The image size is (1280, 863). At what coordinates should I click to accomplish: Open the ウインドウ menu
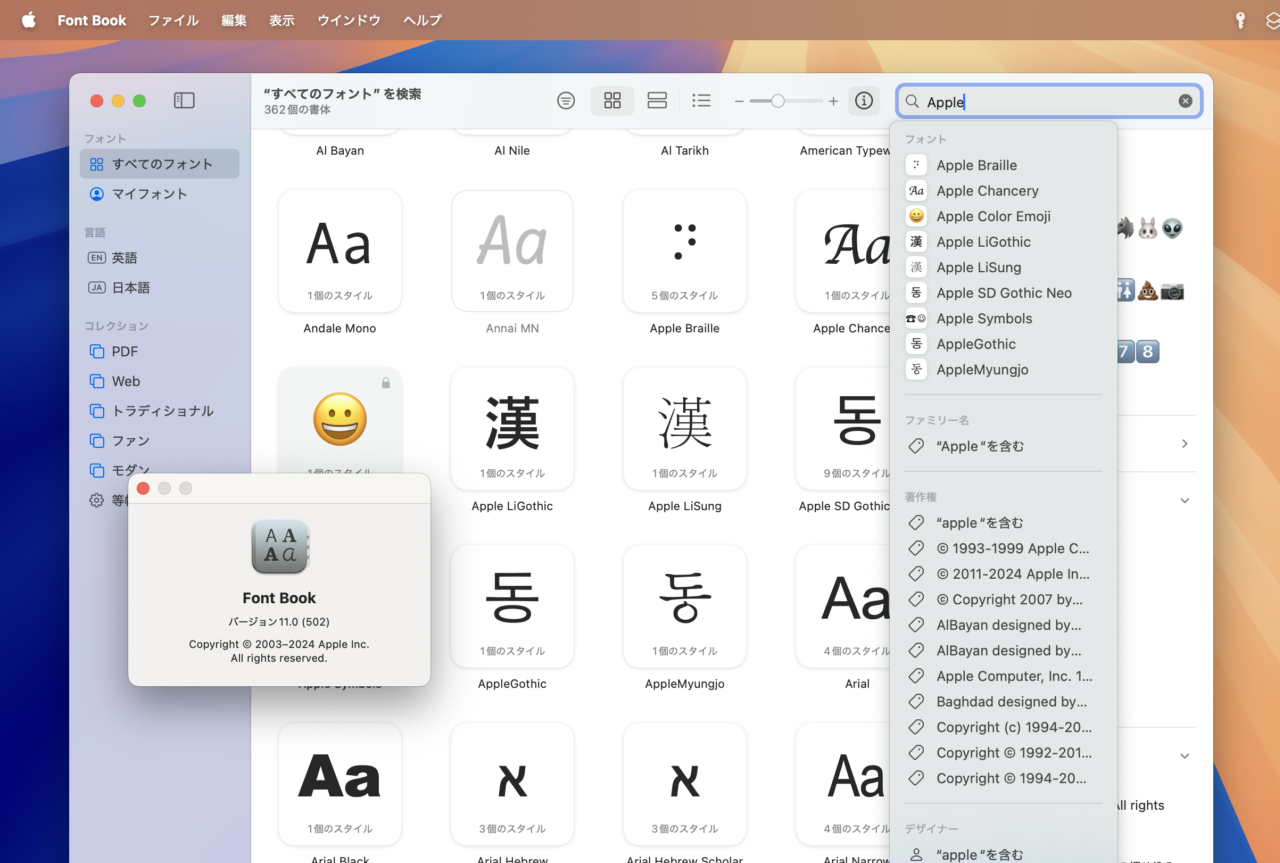coord(349,20)
